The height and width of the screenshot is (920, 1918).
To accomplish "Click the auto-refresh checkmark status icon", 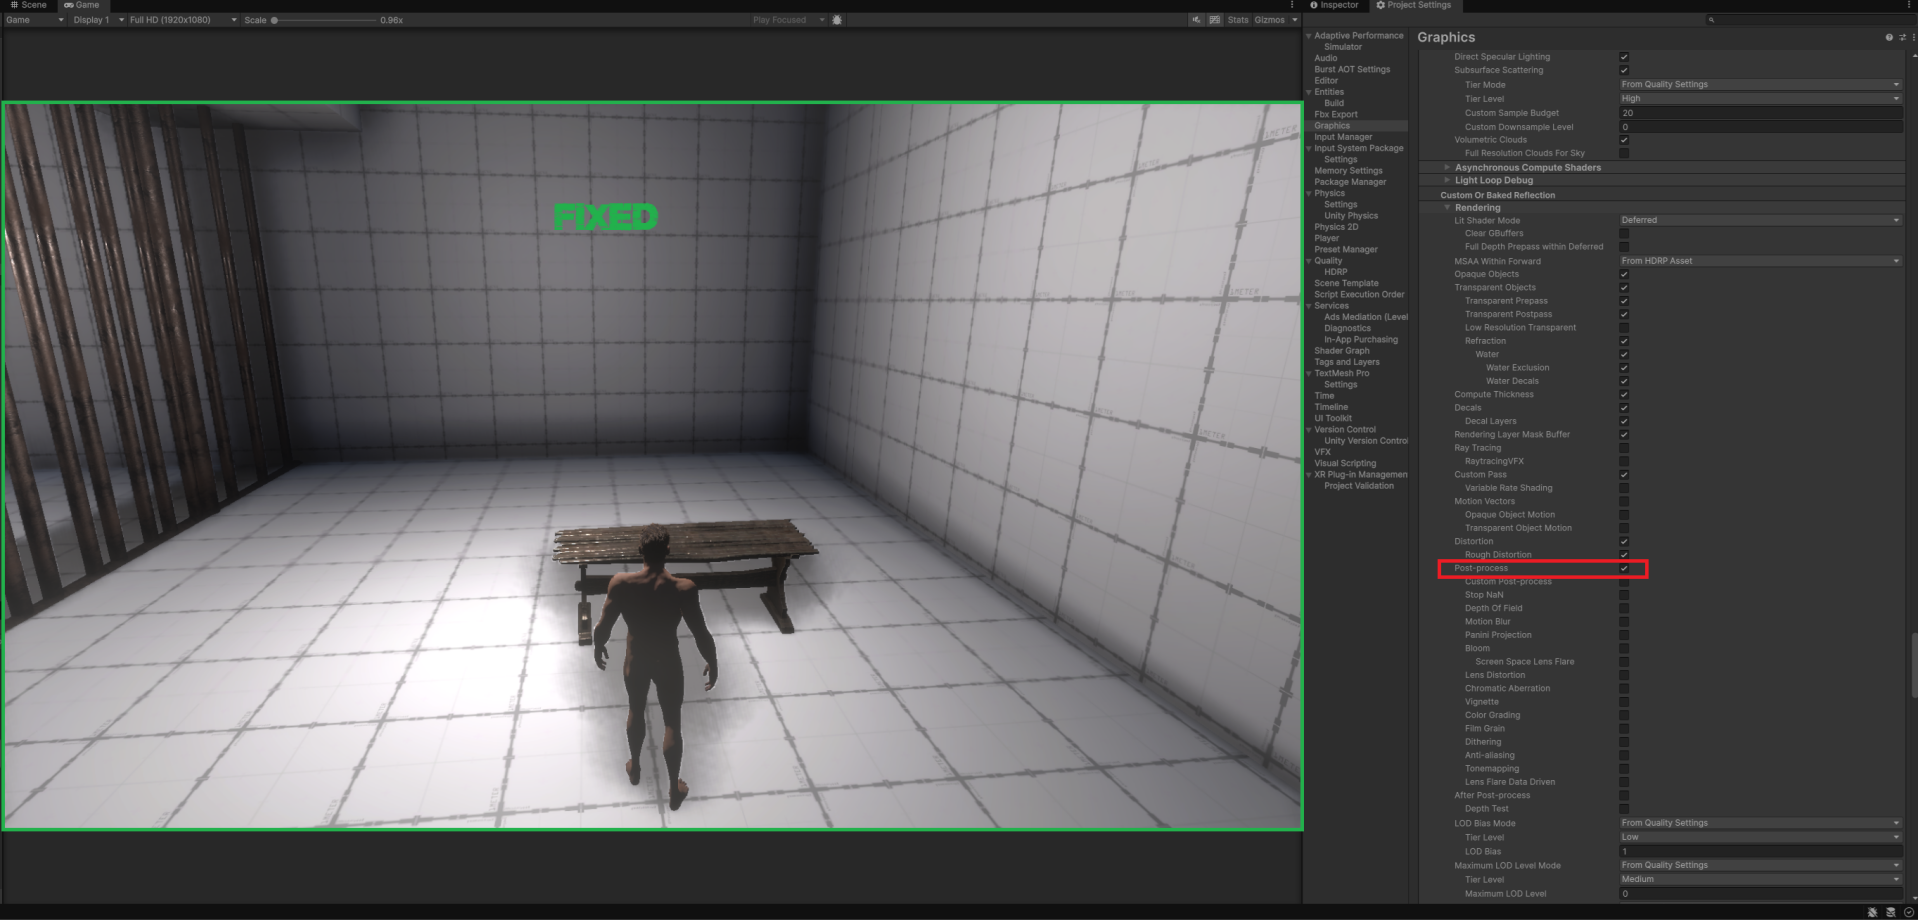I will (1908, 912).
